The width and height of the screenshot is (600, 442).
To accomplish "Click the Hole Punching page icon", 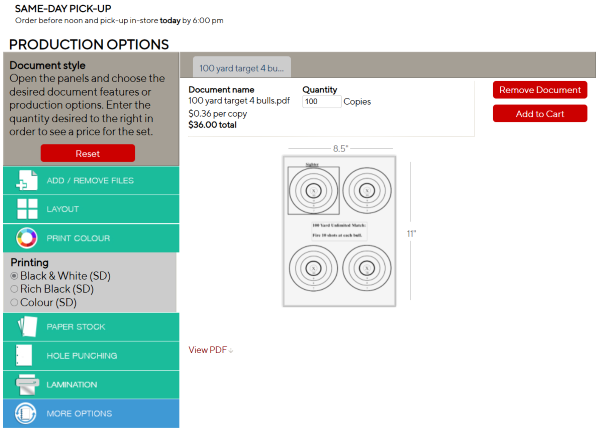I will point(24,356).
